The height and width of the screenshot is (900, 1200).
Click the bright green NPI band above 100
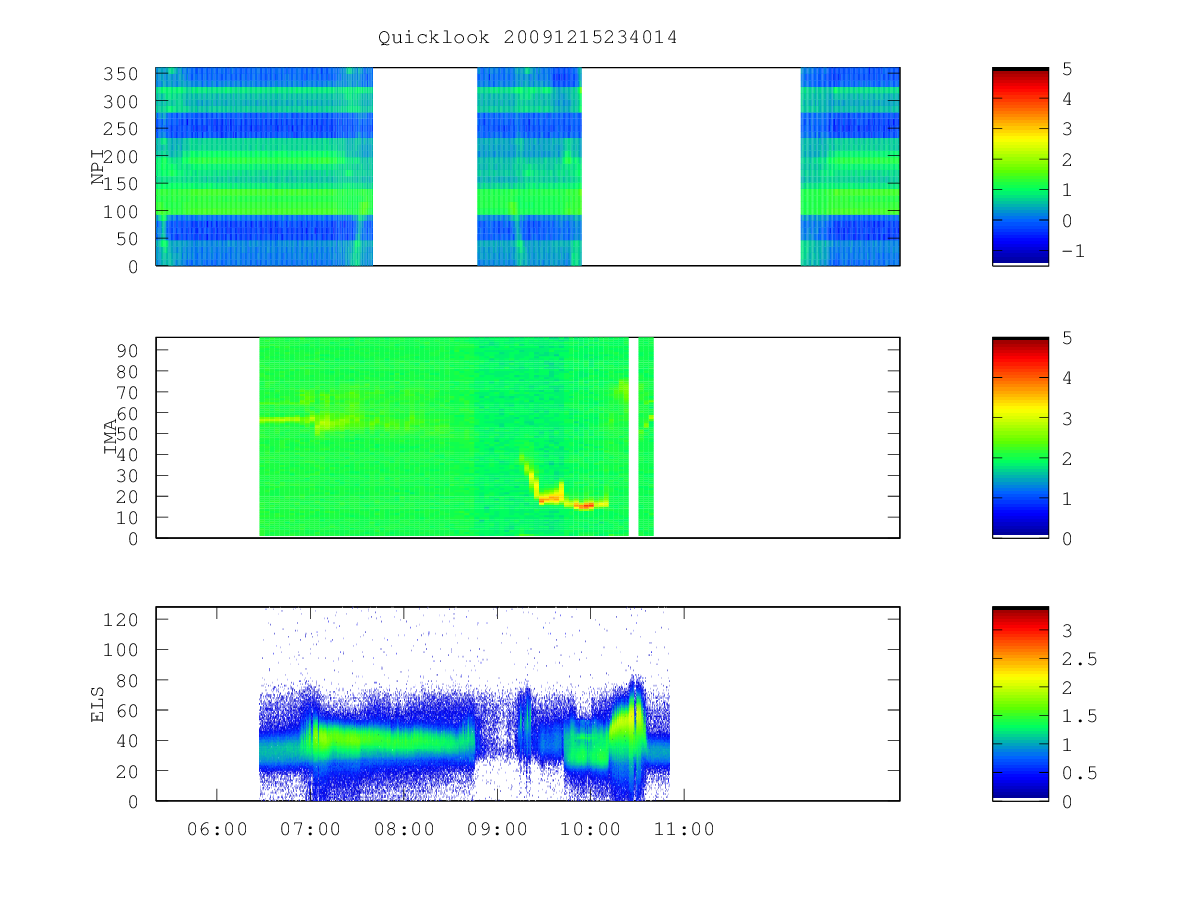coord(264,201)
